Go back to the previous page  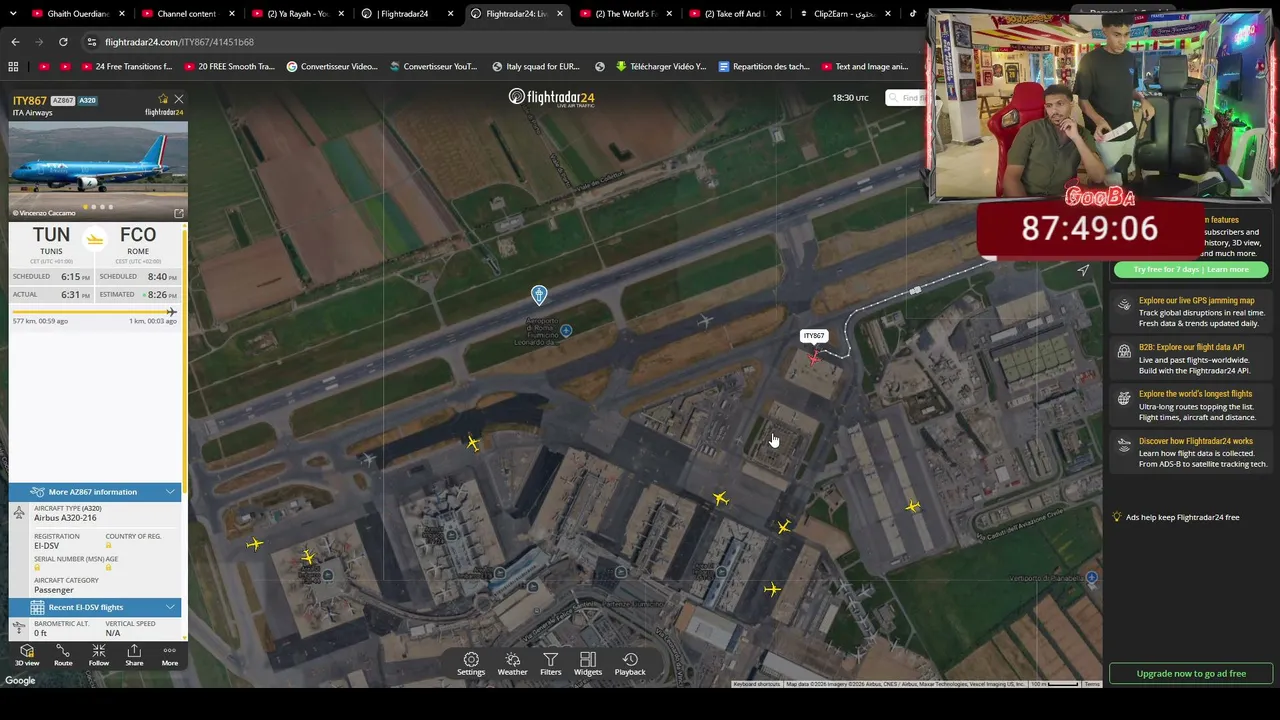15,42
